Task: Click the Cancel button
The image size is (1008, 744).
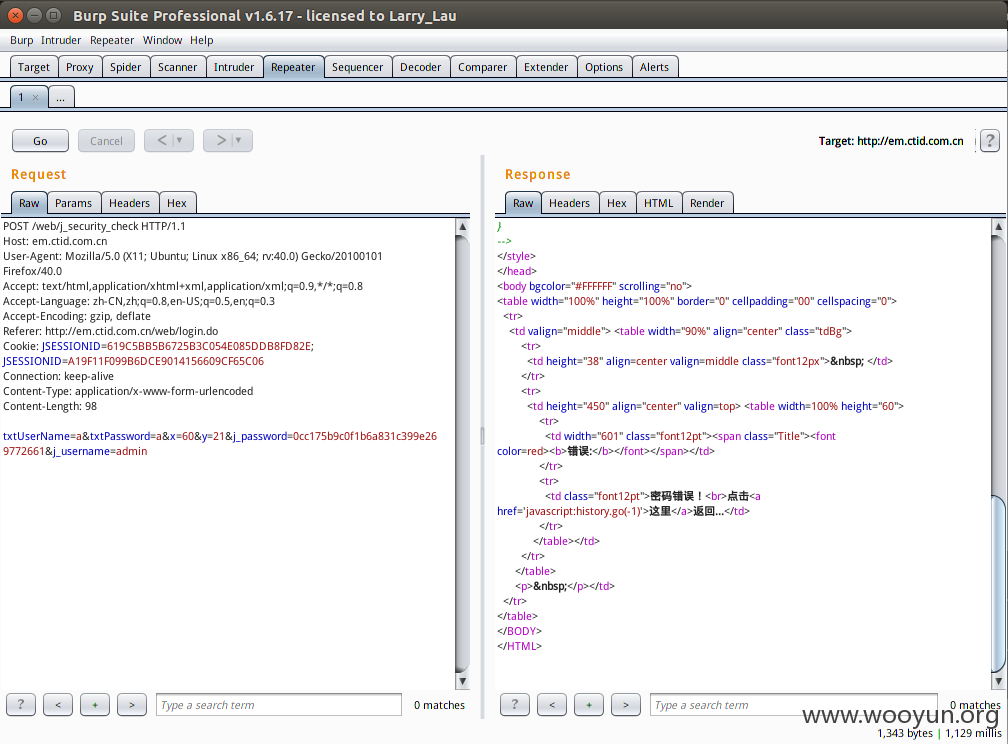Action: [x=106, y=141]
